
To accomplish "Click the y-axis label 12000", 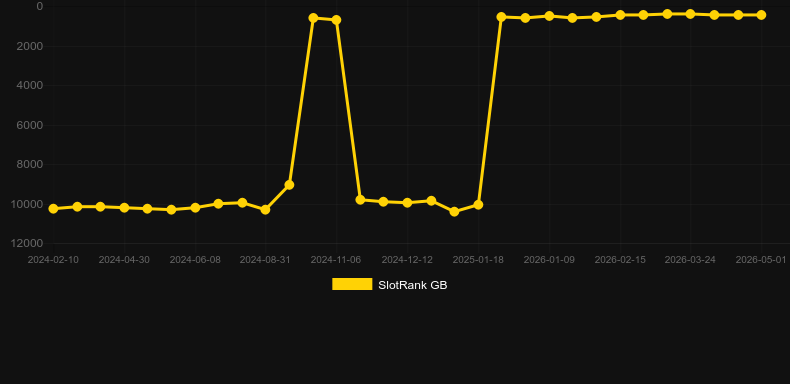I will click(x=27, y=243).
